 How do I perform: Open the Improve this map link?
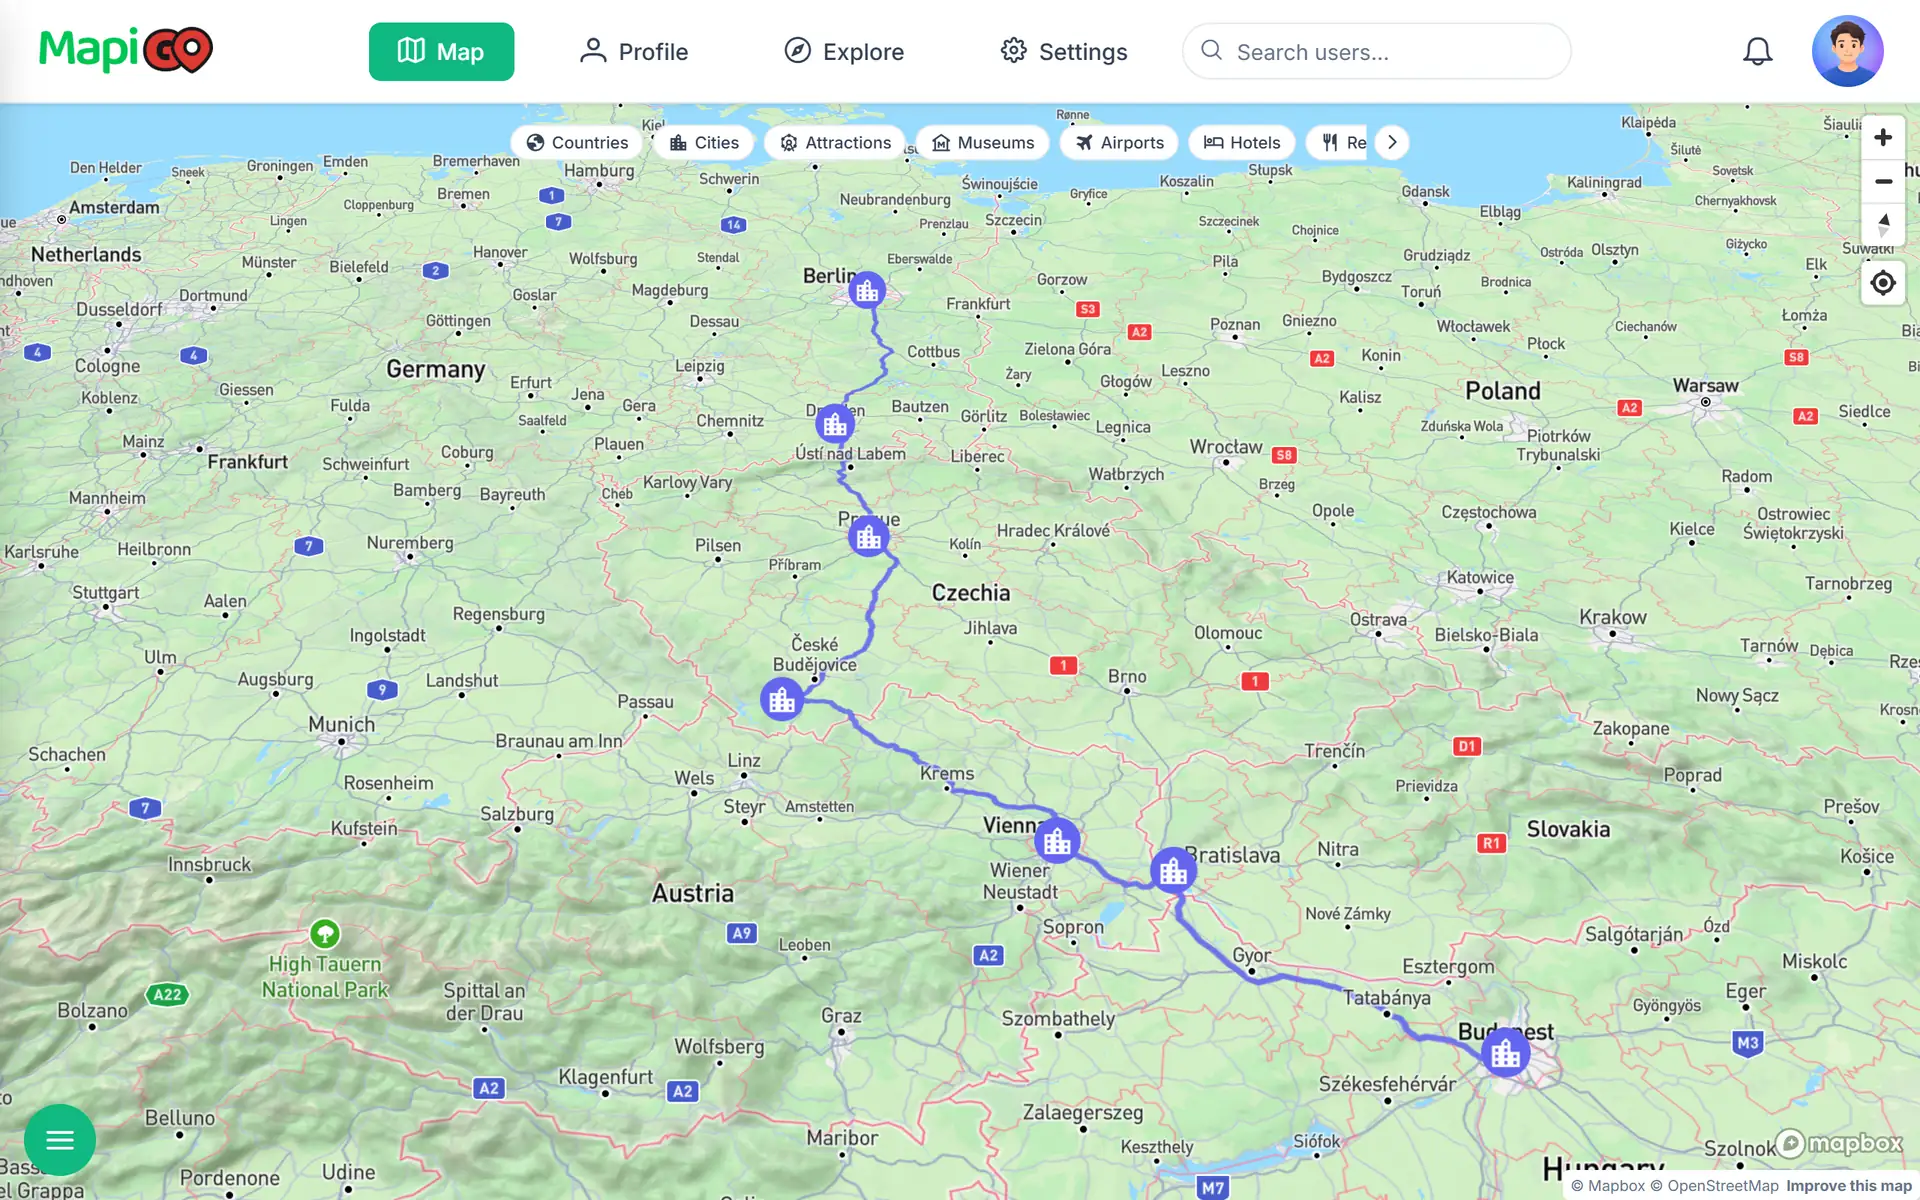tap(1848, 1186)
